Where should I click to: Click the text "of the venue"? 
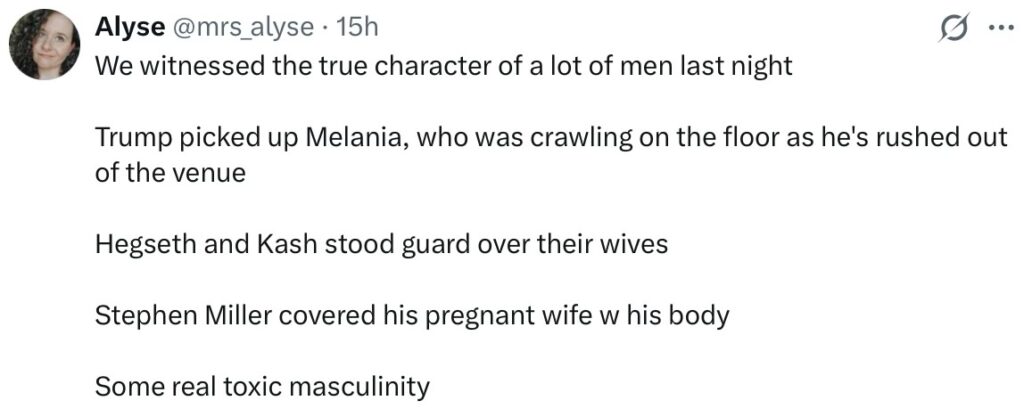pyautogui.click(x=170, y=173)
